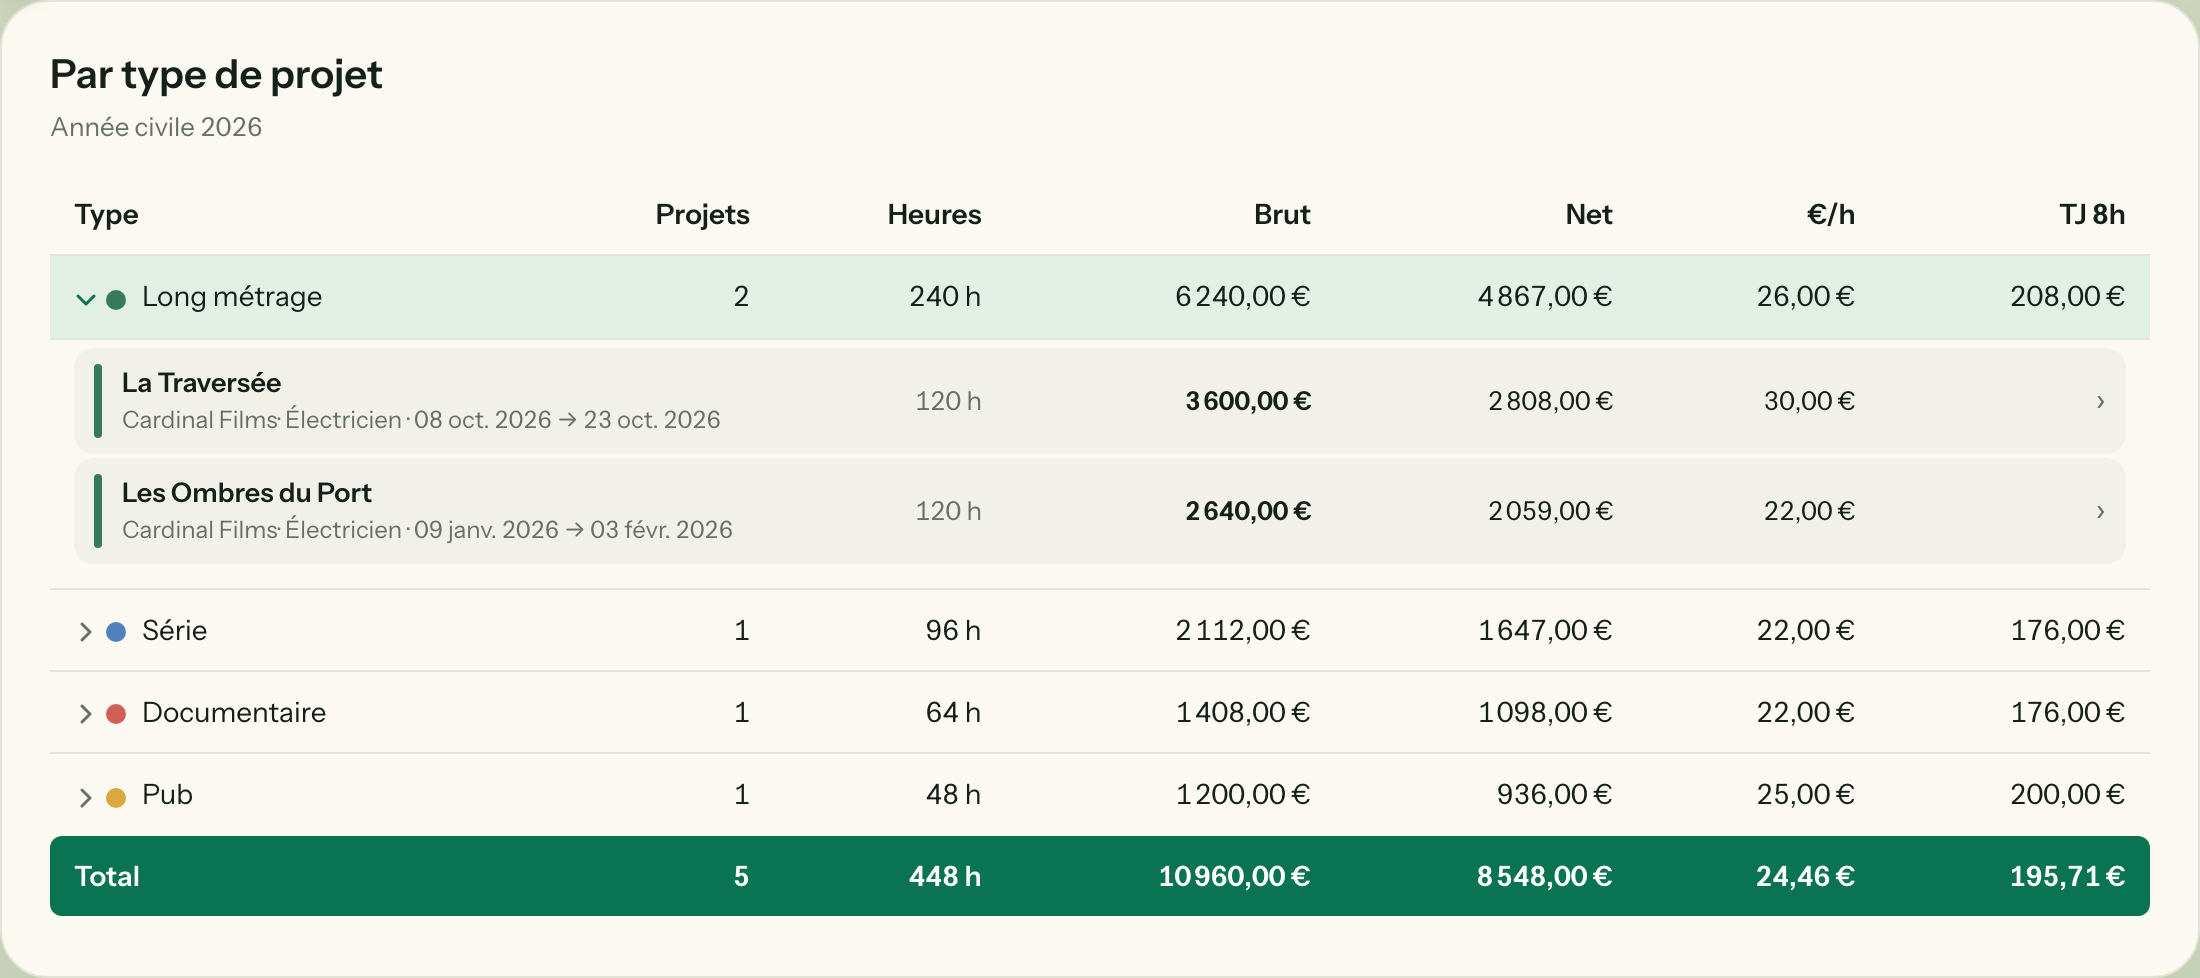Click La Traversée brut 3 600,00 €

pyautogui.click(x=1248, y=401)
